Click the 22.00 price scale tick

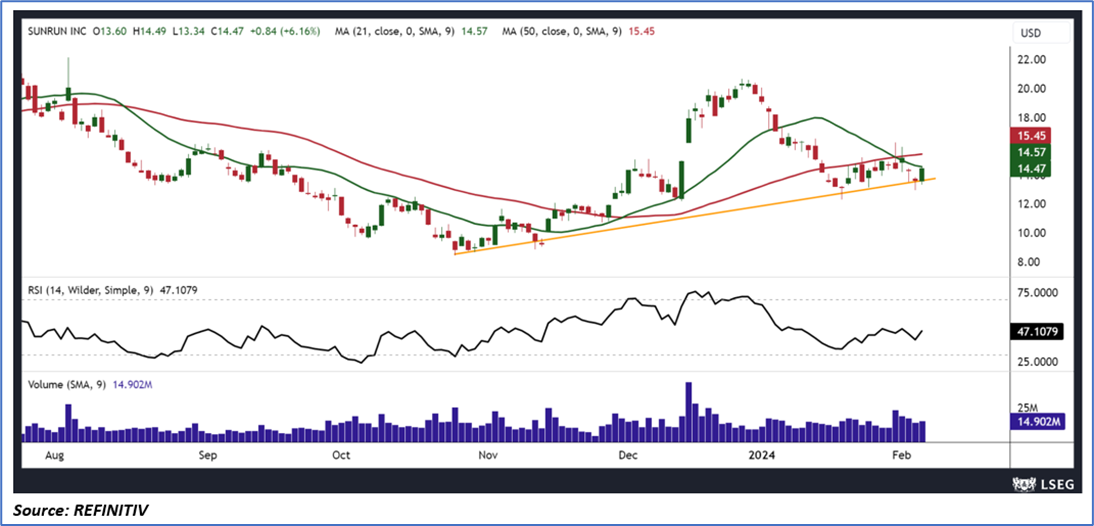point(1031,60)
